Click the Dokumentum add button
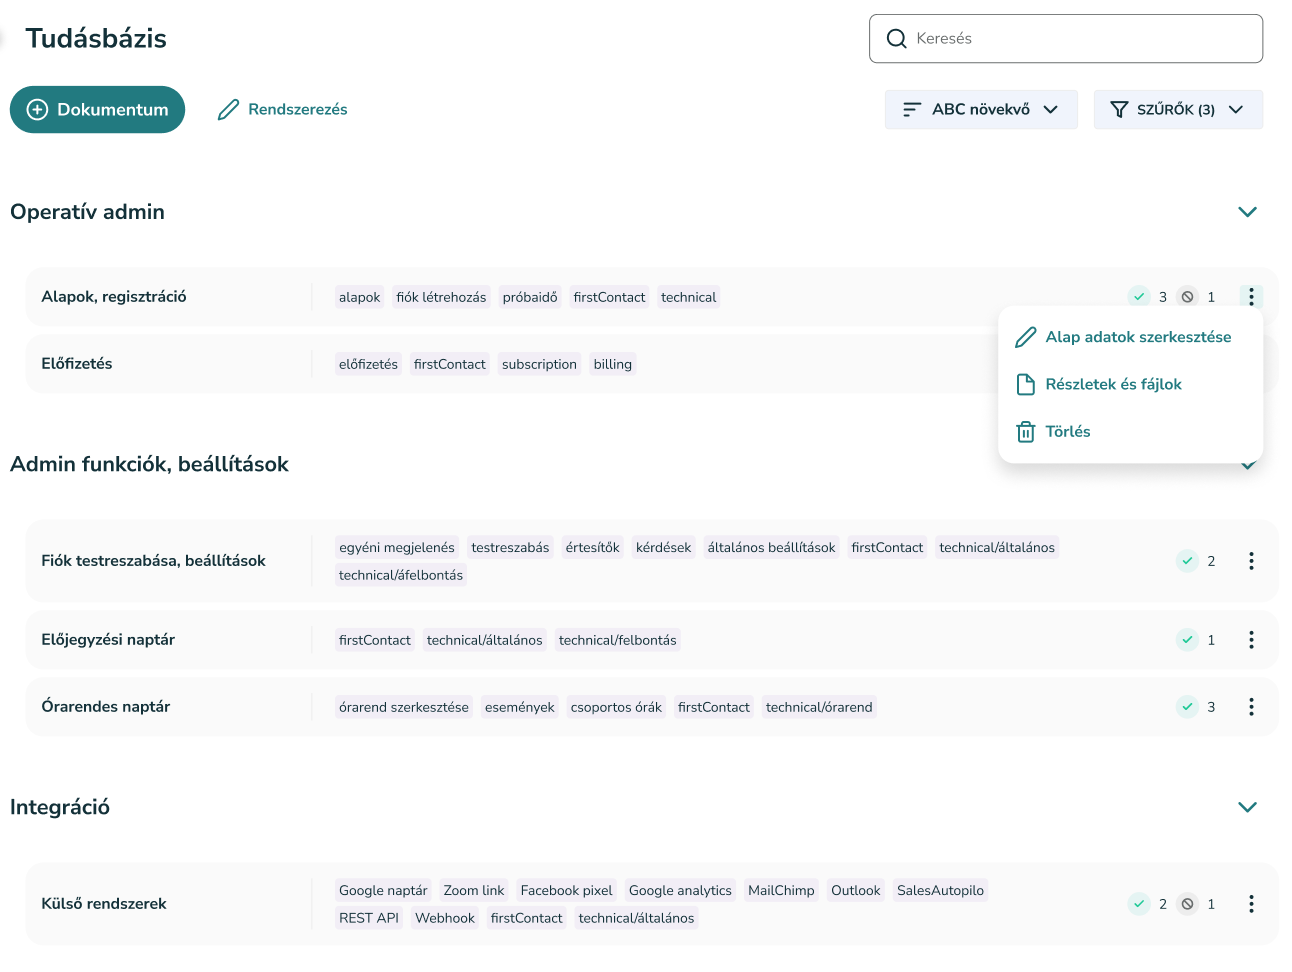The height and width of the screenshot is (972, 1292). tap(98, 110)
